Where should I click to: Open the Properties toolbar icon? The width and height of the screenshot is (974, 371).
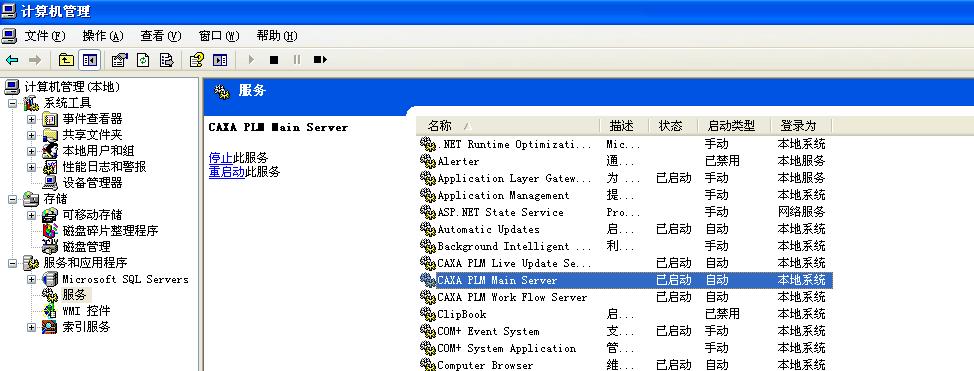click(x=119, y=60)
